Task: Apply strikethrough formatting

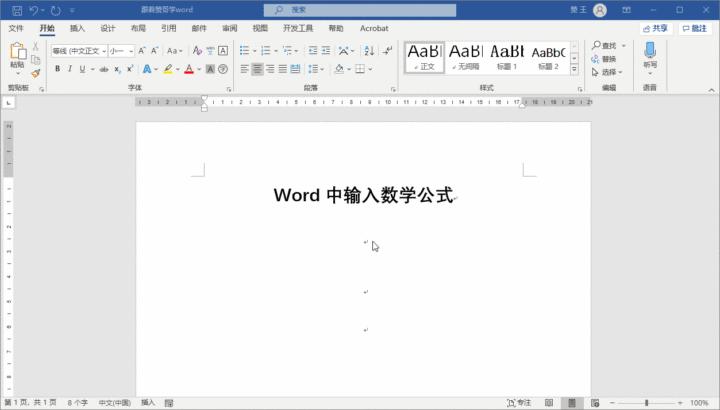Action: click(x=104, y=69)
